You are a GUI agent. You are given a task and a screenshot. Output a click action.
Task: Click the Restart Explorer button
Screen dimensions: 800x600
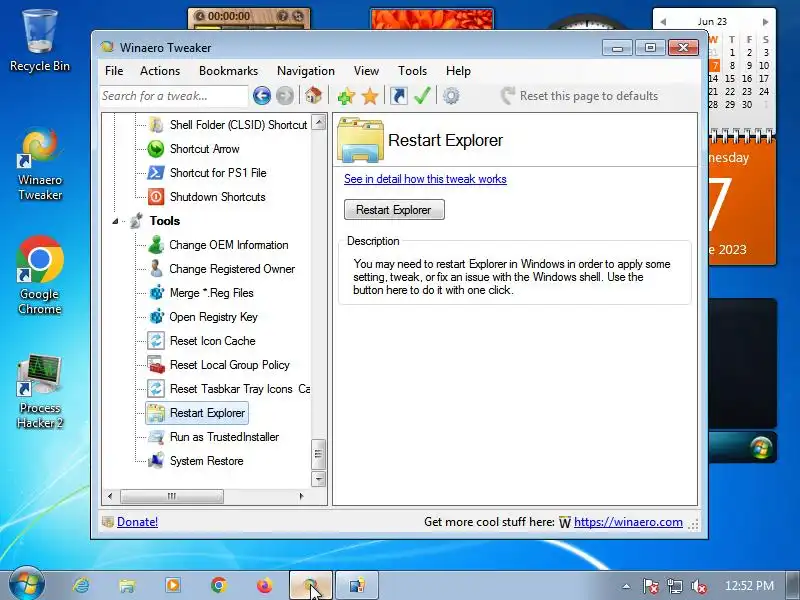394,210
